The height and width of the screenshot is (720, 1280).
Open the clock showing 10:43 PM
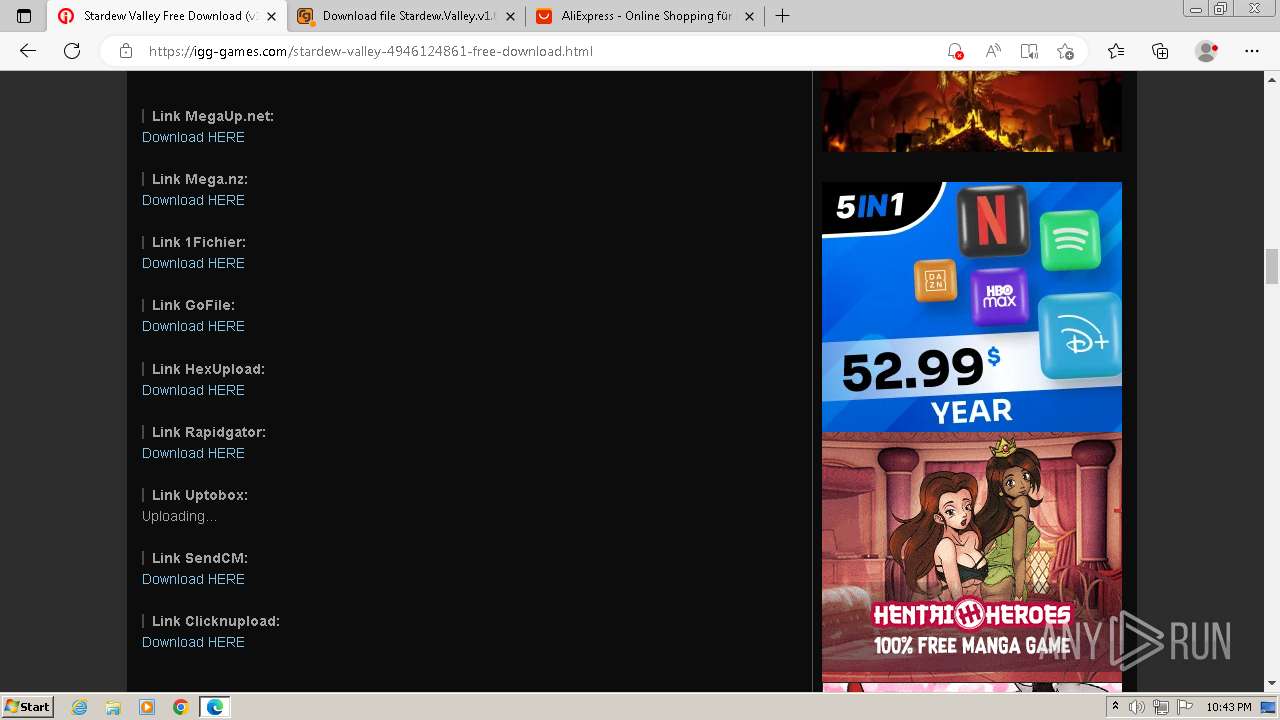(x=1228, y=707)
